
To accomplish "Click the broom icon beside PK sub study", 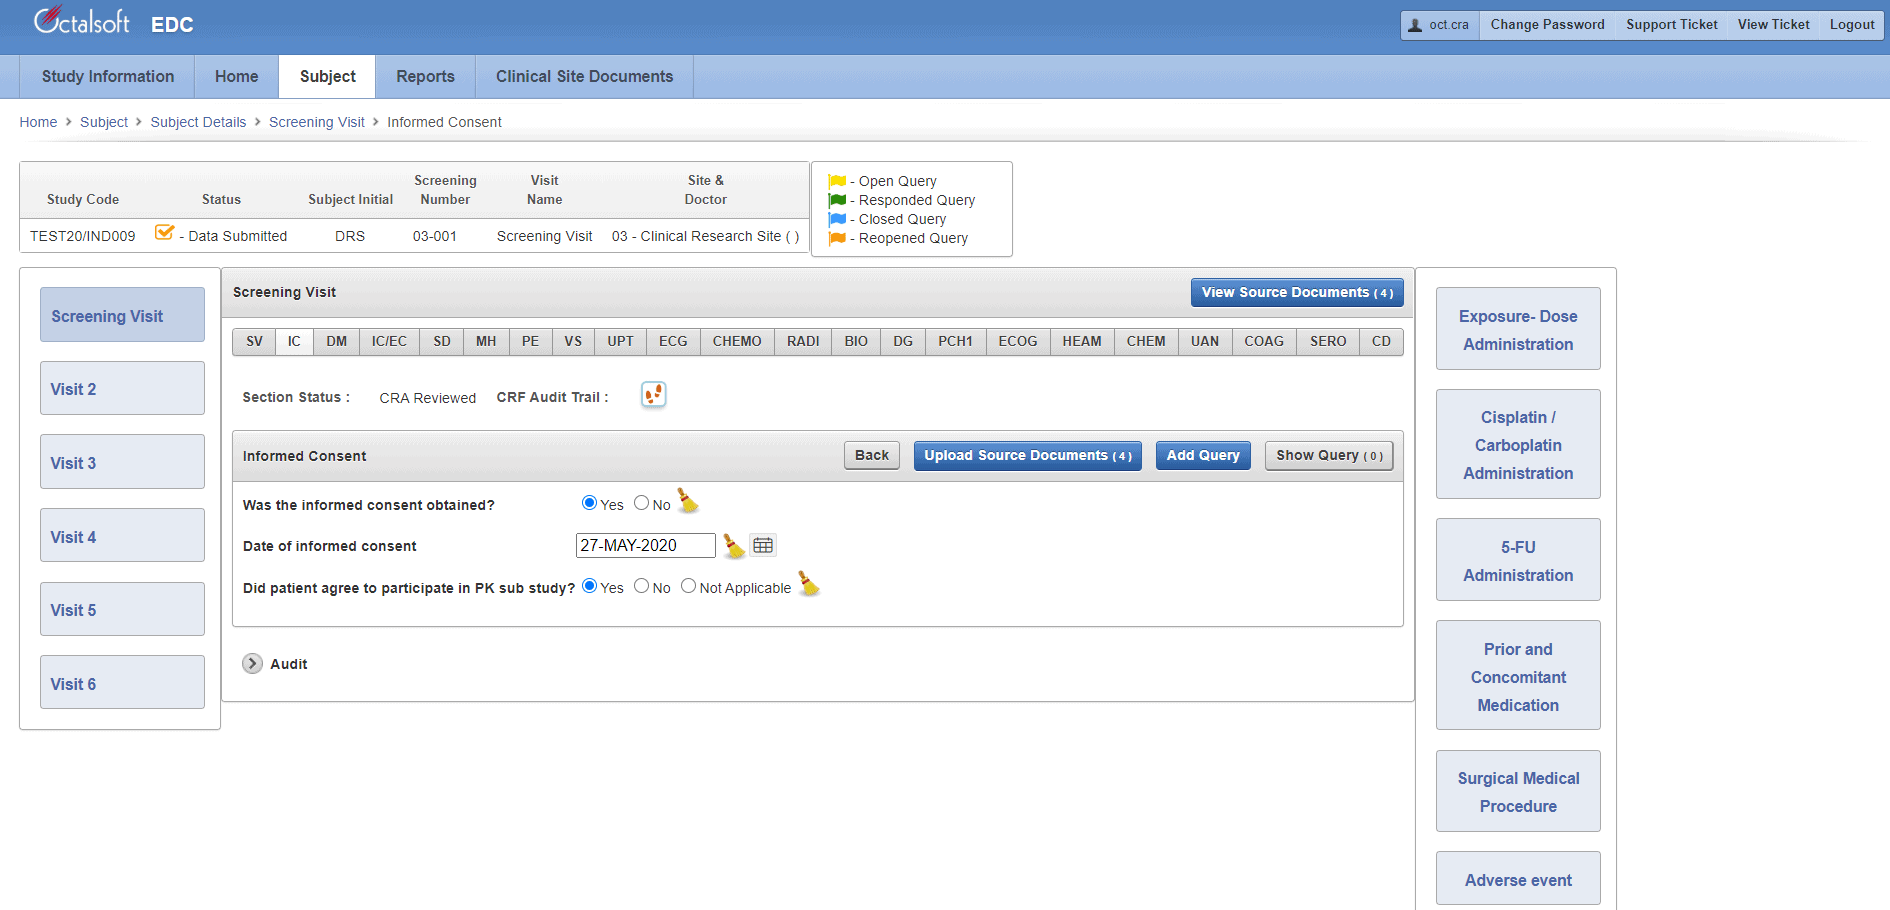I will coord(809,585).
